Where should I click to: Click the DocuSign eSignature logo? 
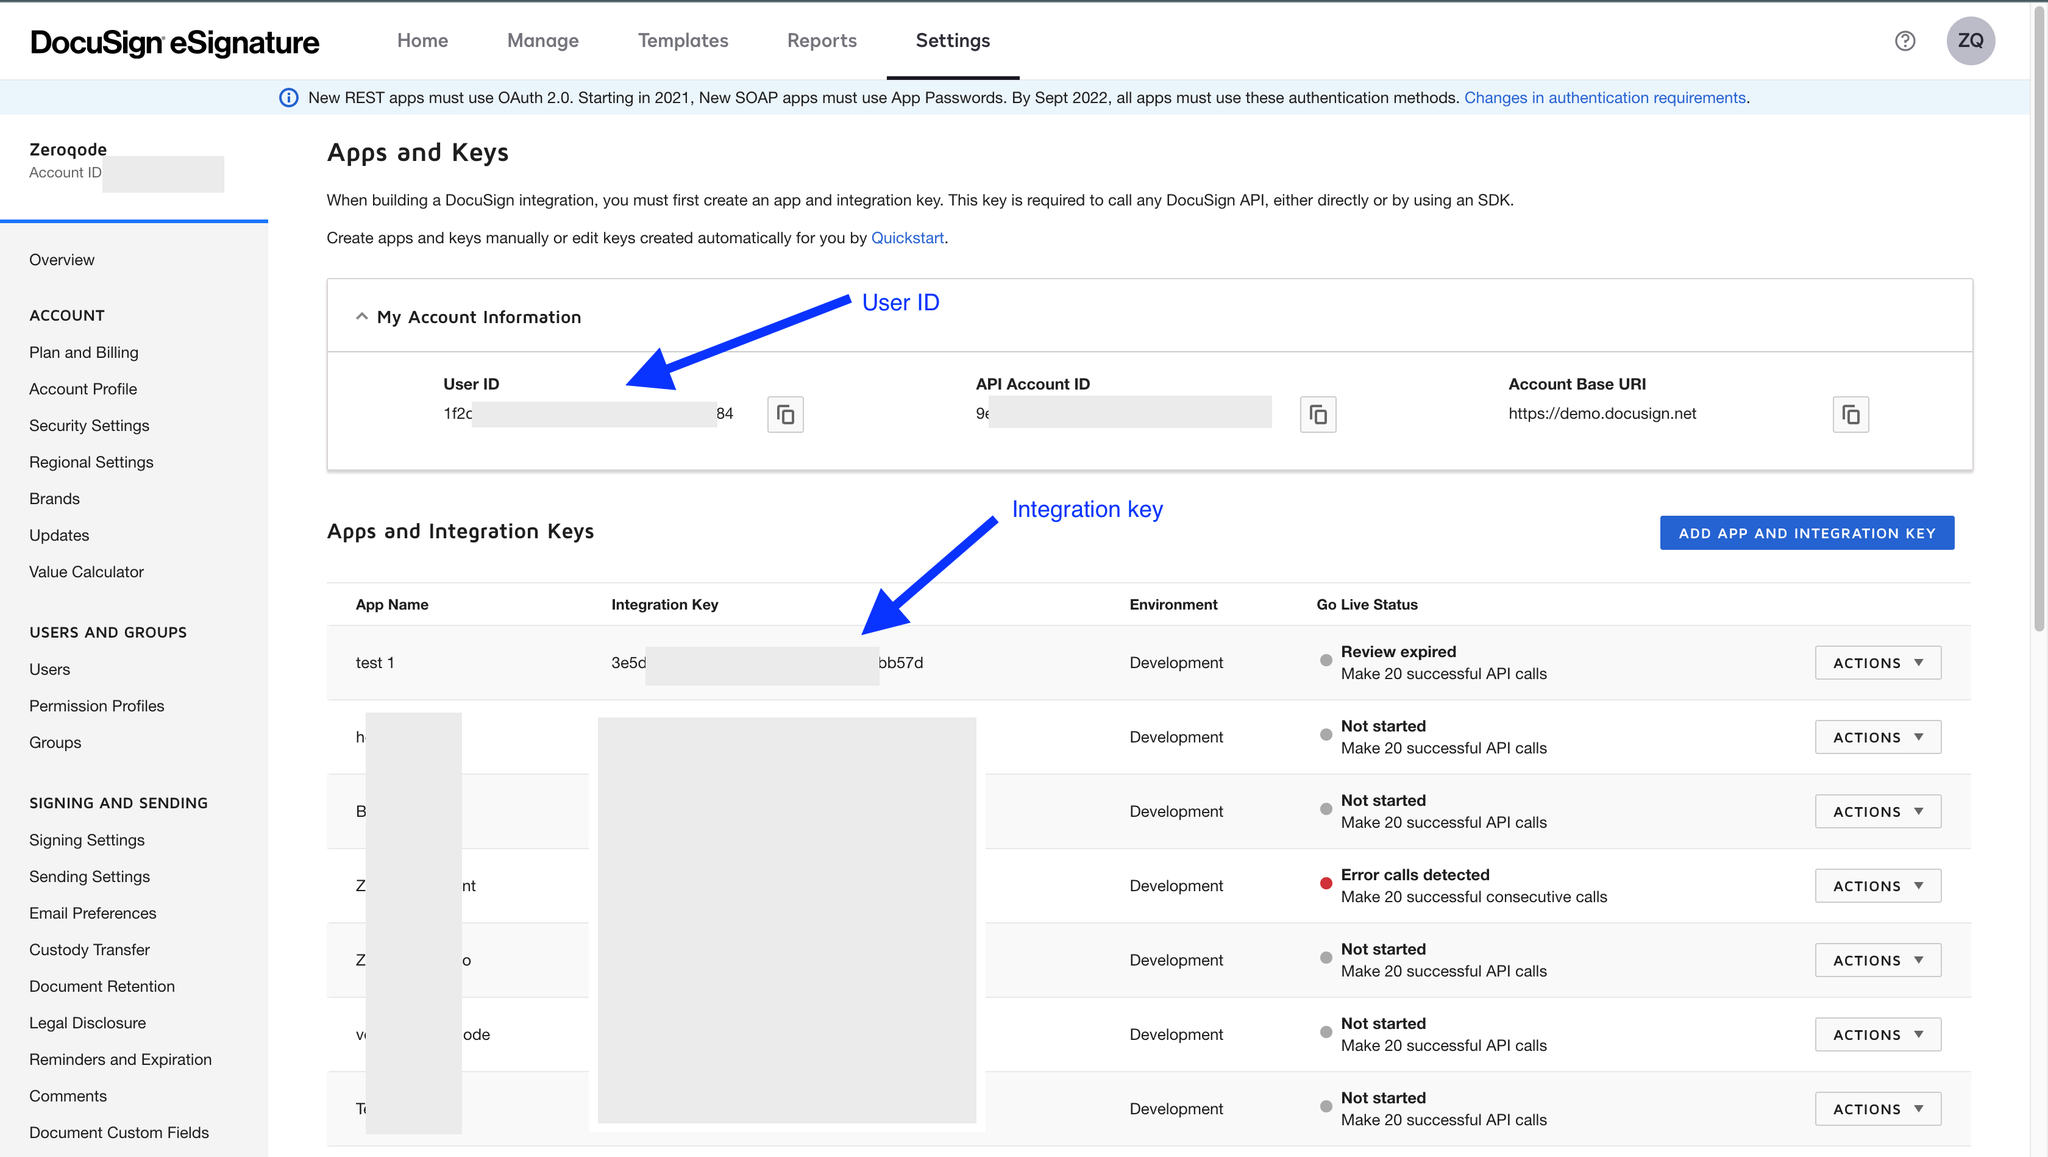(x=175, y=42)
